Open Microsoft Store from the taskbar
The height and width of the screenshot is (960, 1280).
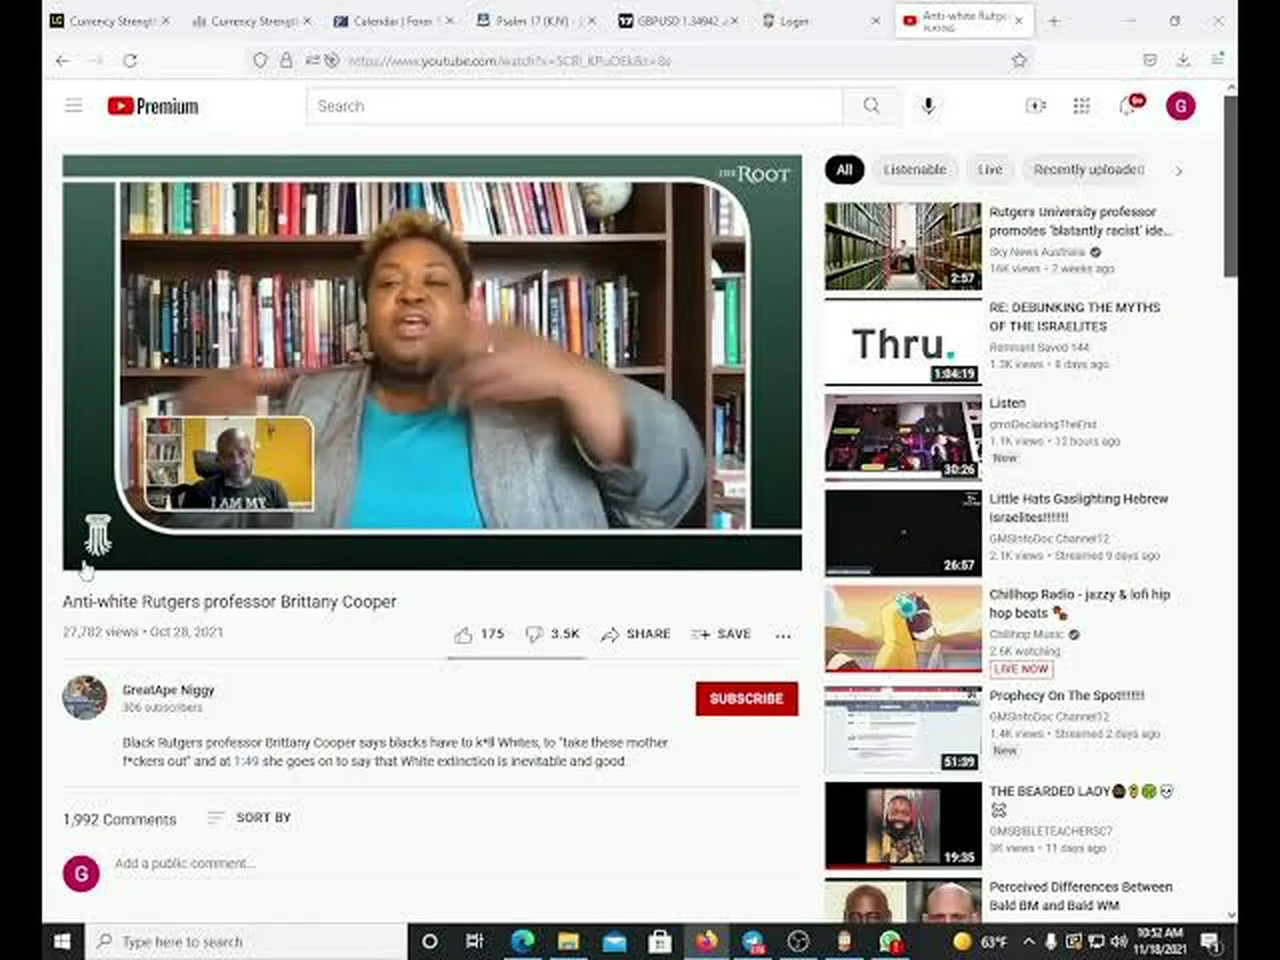coord(659,941)
